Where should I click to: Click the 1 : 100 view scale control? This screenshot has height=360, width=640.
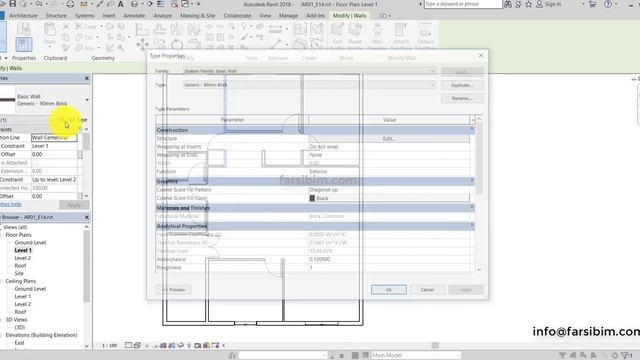[x=109, y=346]
